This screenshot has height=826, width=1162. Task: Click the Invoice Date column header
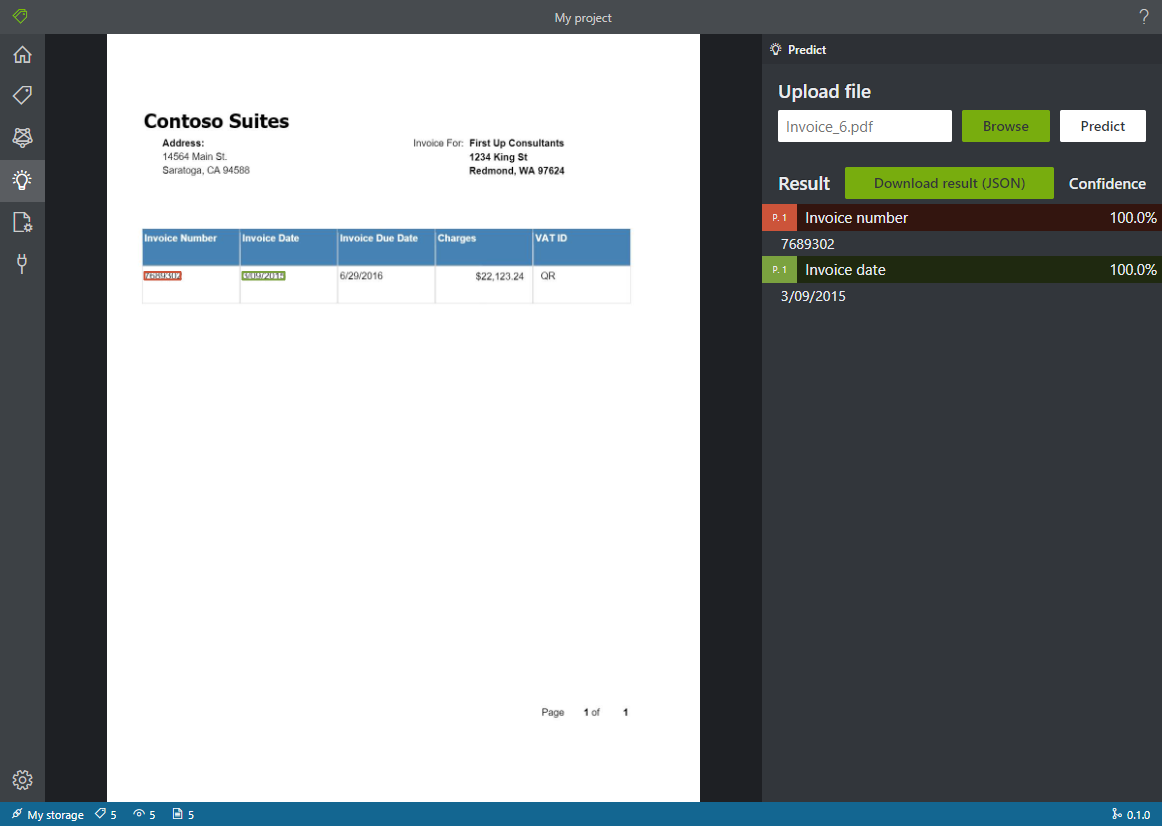tap(270, 238)
